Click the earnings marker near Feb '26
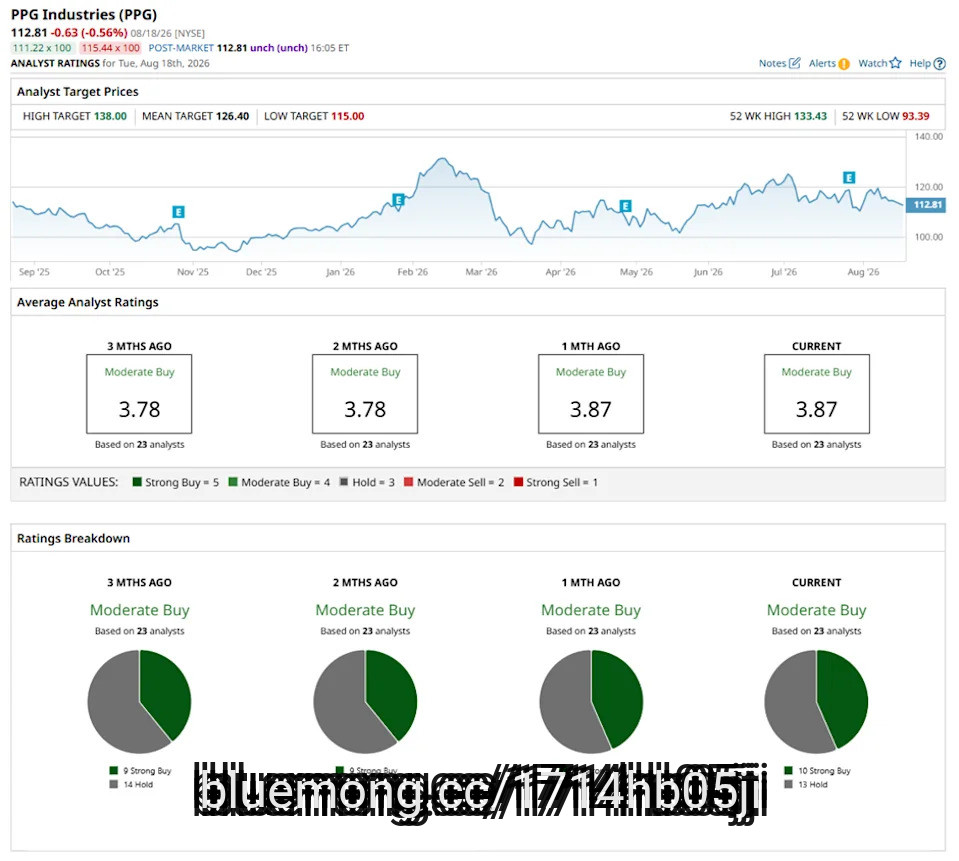The image size is (959, 861). 398,199
